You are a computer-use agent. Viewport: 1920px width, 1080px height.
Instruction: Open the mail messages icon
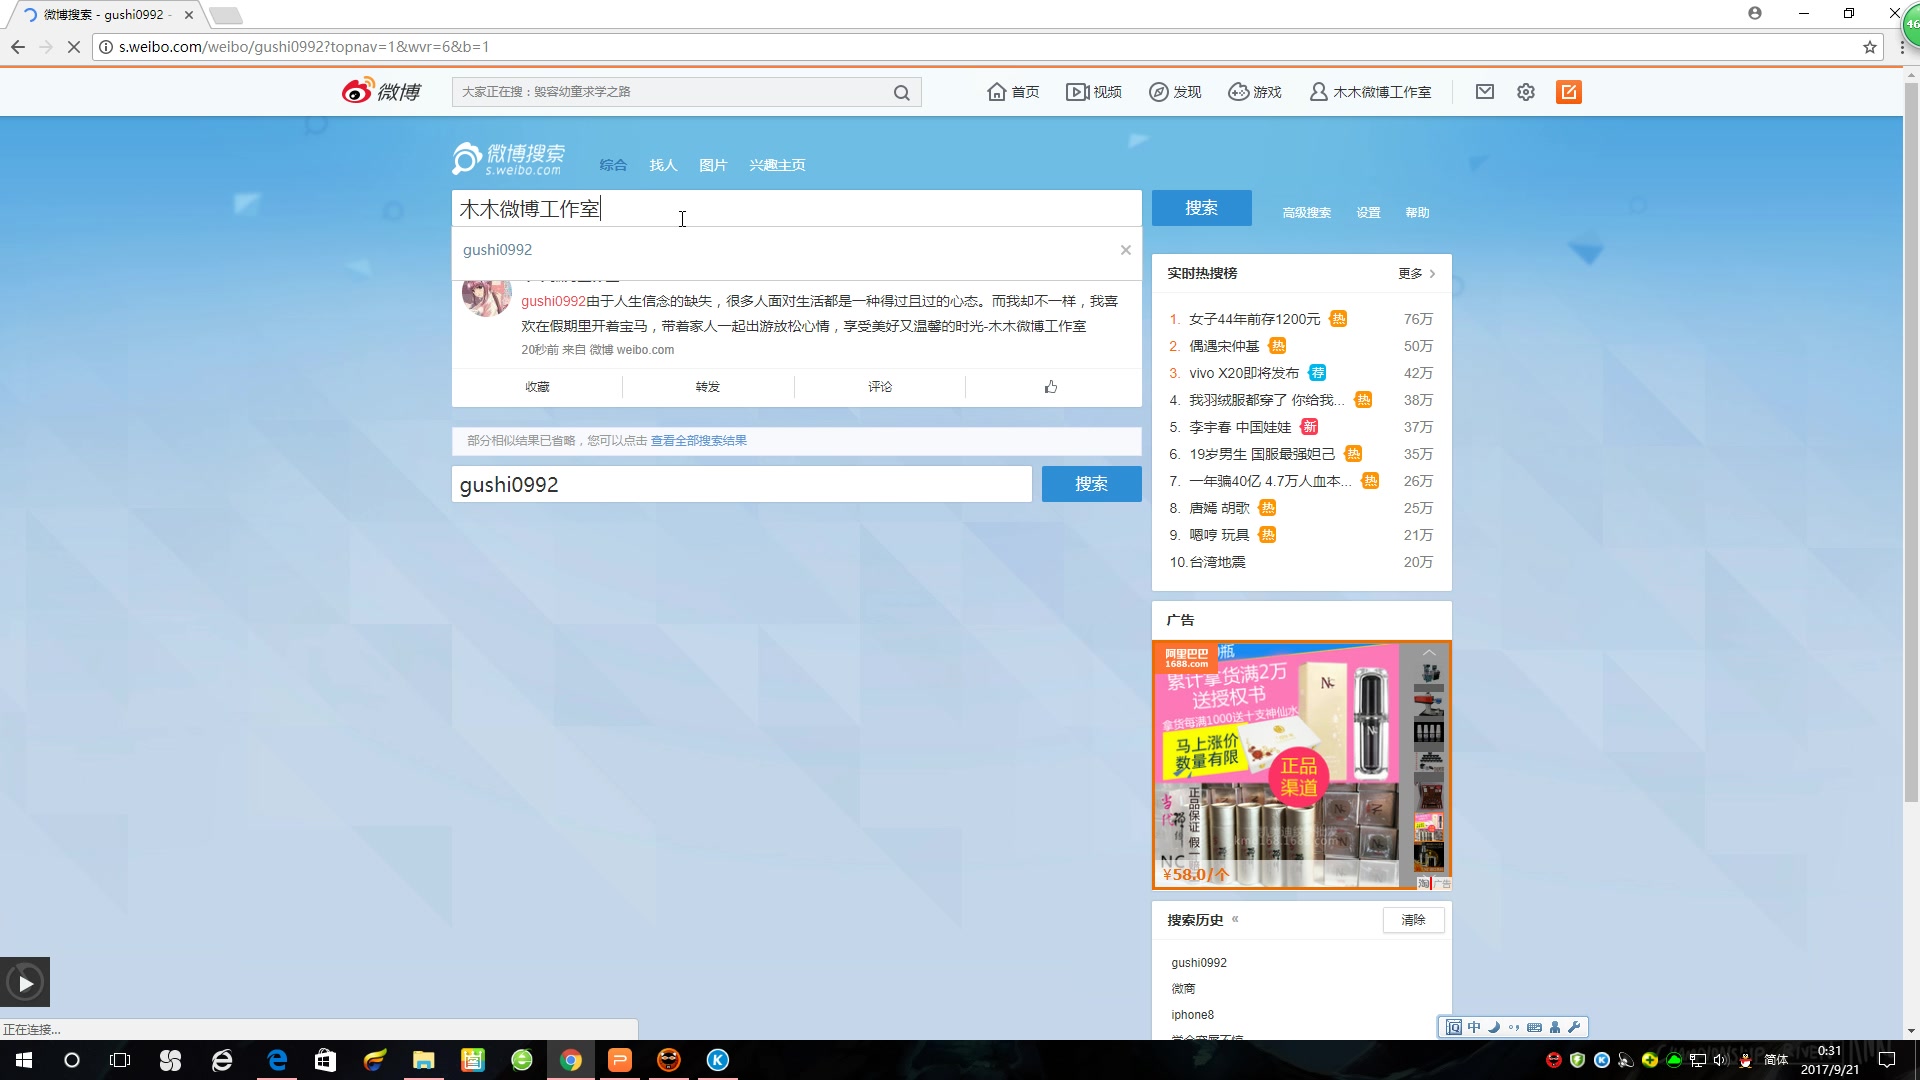pyautogui.click(x=1484, y=92)
